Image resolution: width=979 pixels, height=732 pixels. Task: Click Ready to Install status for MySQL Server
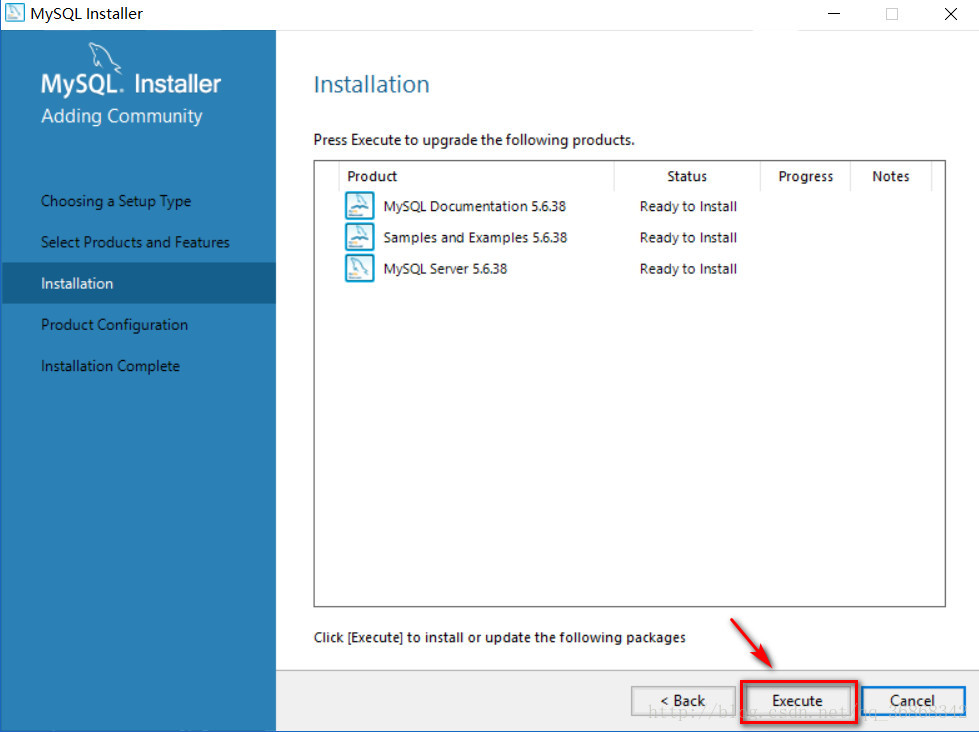688,269
